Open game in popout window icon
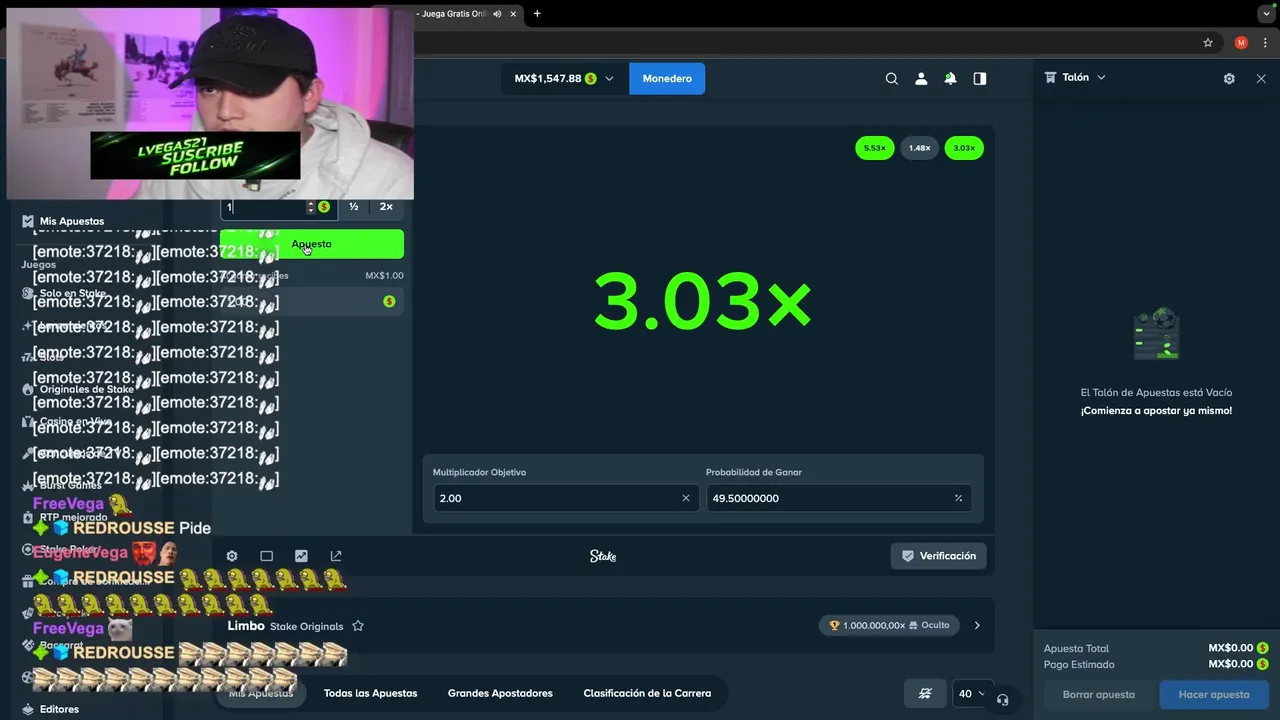1280x720 pixels. 336,556
